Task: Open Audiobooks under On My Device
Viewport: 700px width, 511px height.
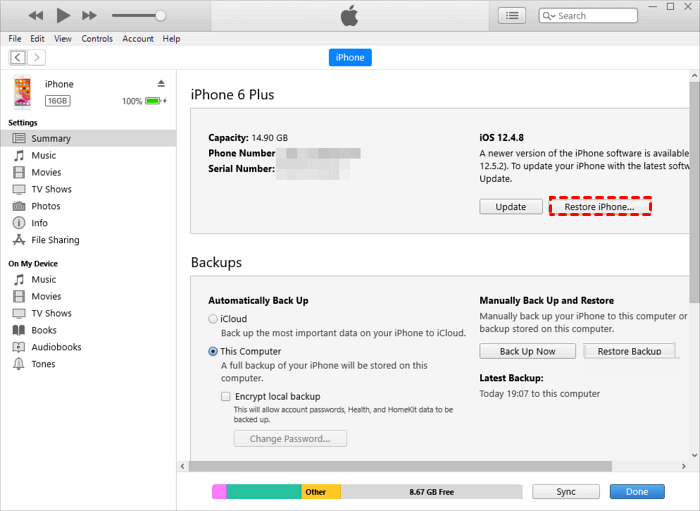Action: coord(56,347)
